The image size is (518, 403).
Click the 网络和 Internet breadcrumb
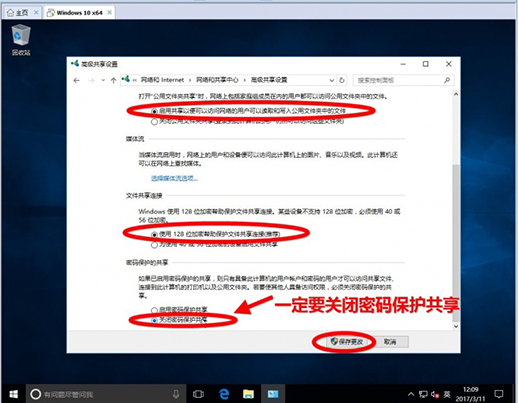coord(162,80)
